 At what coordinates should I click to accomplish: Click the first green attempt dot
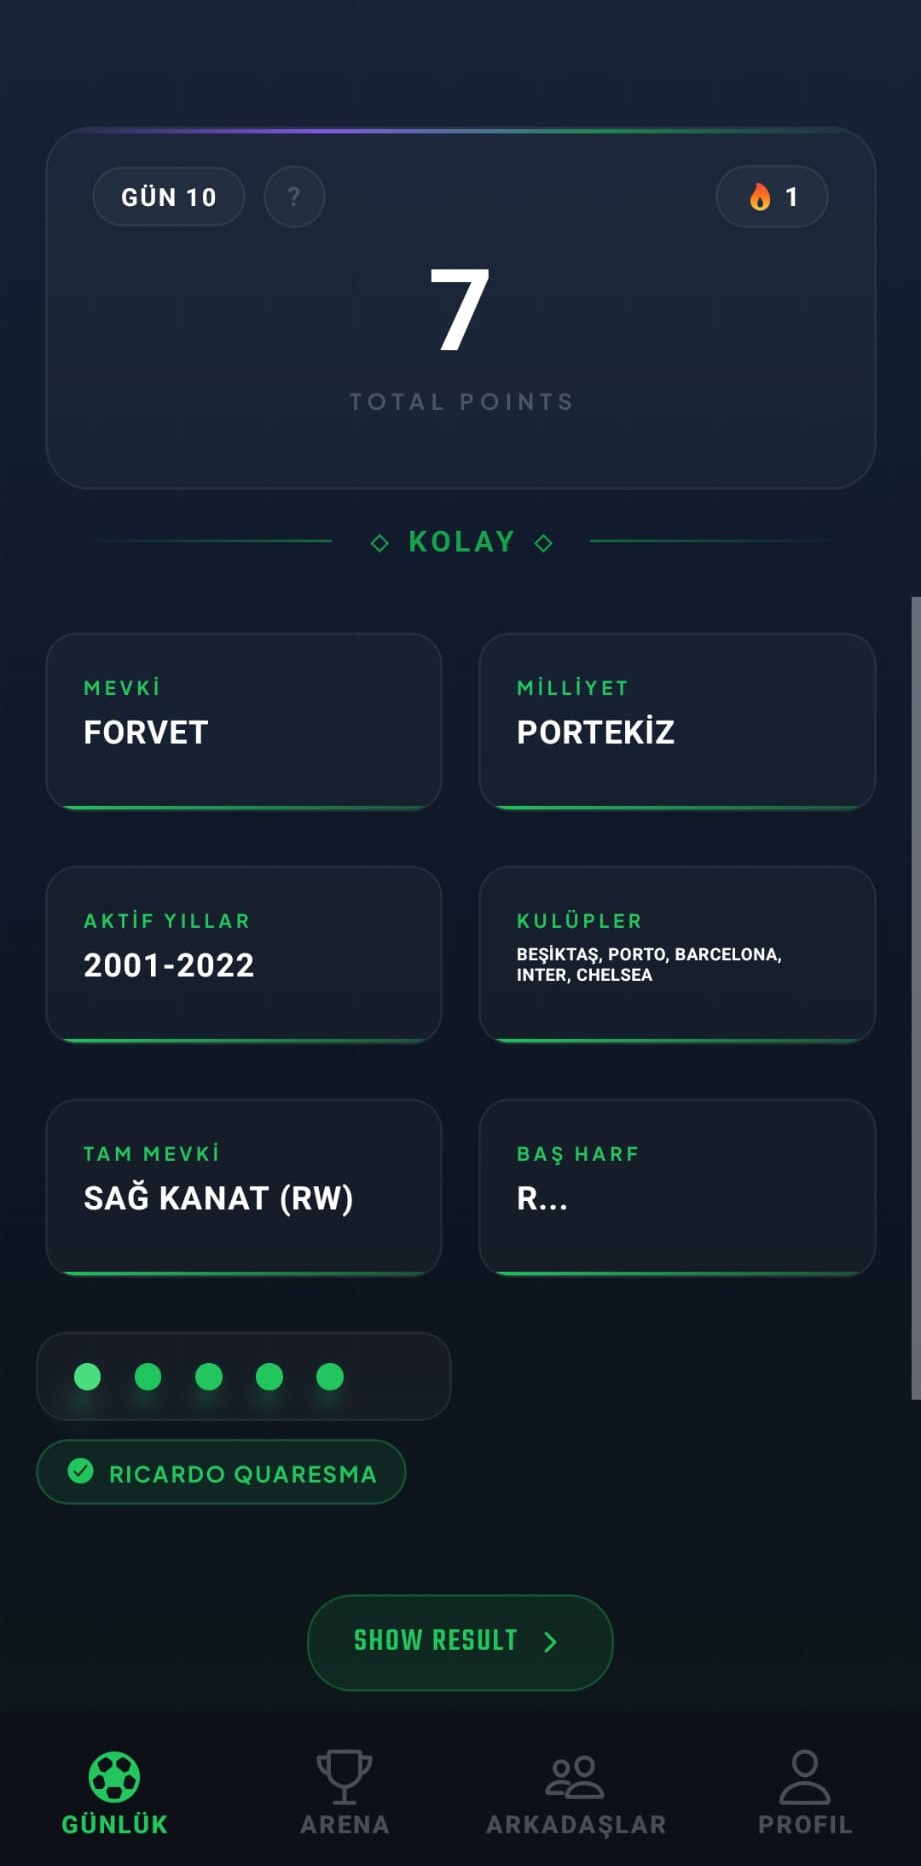(x=88, y=1377)
